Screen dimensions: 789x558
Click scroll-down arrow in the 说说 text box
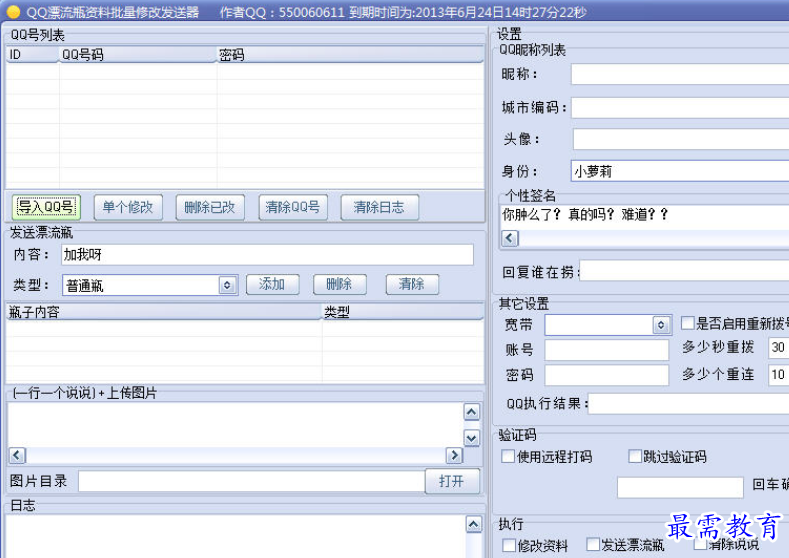tap(471, 437)
